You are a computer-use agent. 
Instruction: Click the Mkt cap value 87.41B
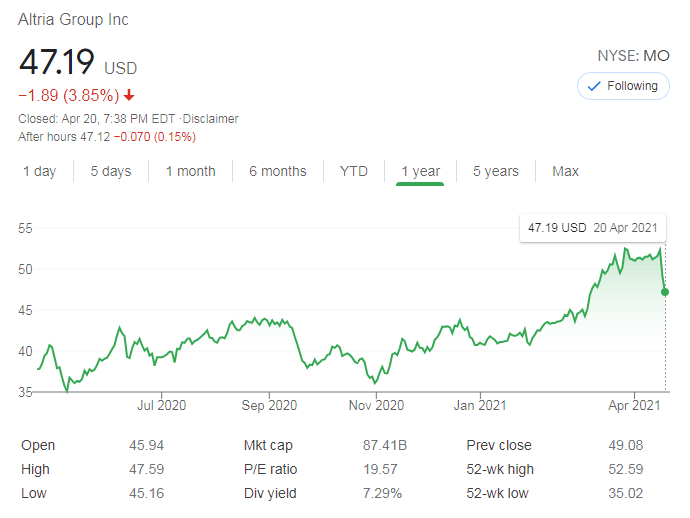(385, 445)
